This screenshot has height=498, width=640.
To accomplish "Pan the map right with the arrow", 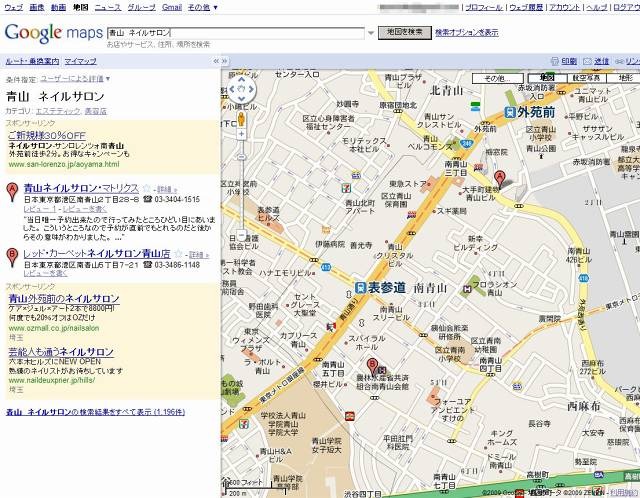I will pyautogui.click(x=251, y=89).
